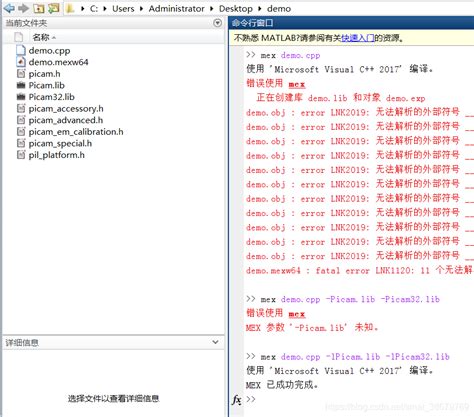The width and height of the screenshot is (474, 417).
Task: Collapse the details panel chevron
Action: 215,342
